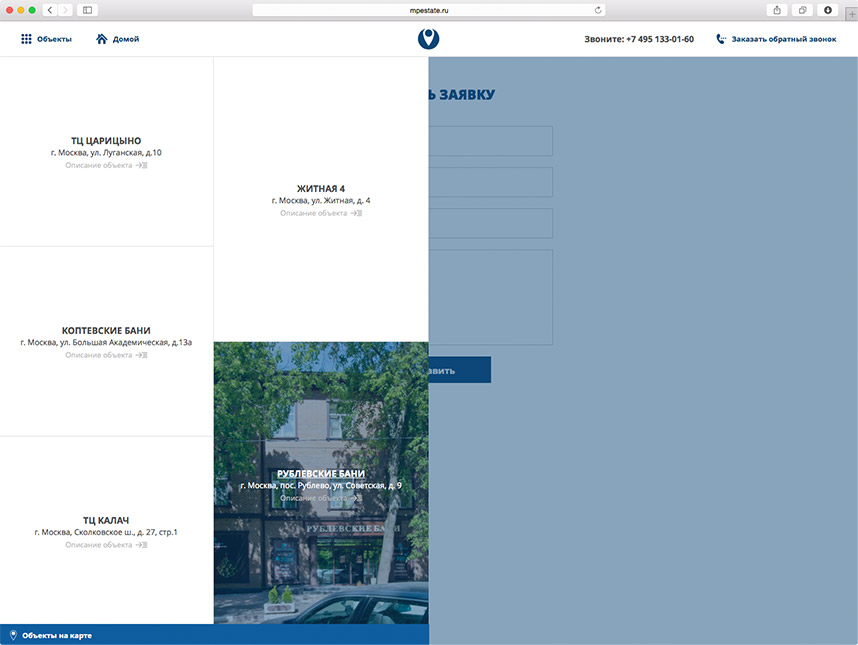The image size is (858, 645).
Task: Reload the page using the refresh icon
Action: (x=598, y=10)
